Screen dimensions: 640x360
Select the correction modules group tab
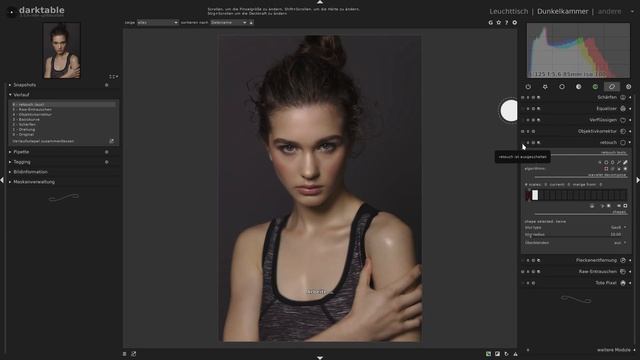(x=612, y=87)
